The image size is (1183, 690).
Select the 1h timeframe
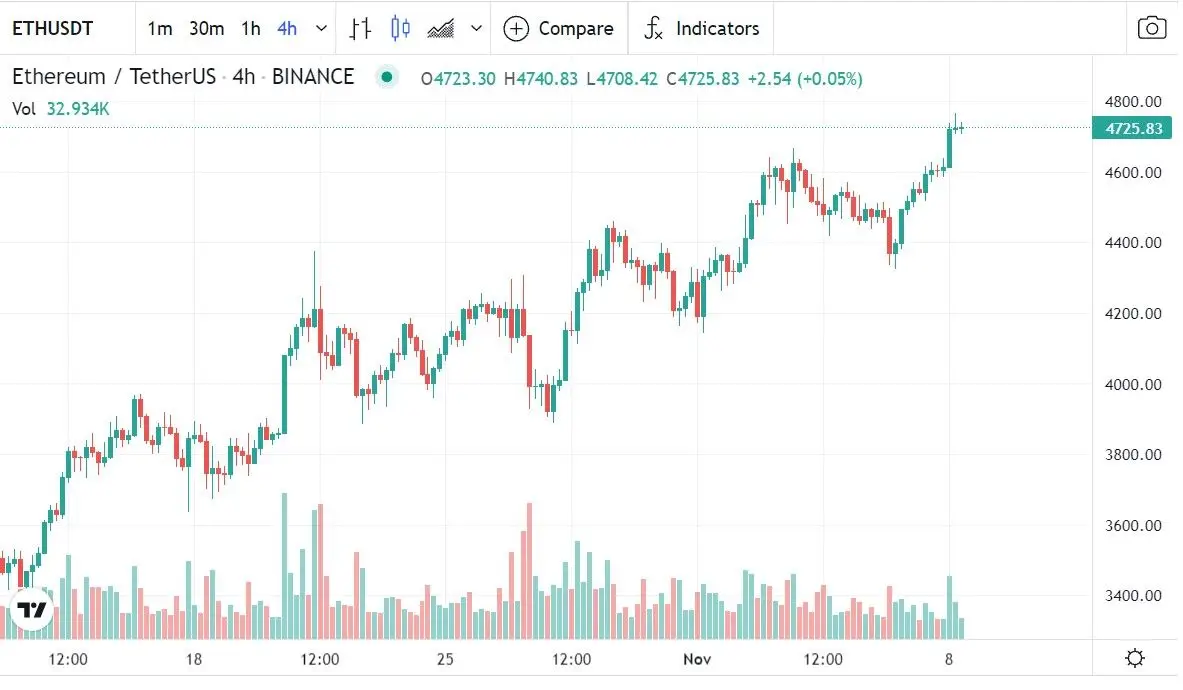point(250,28)
